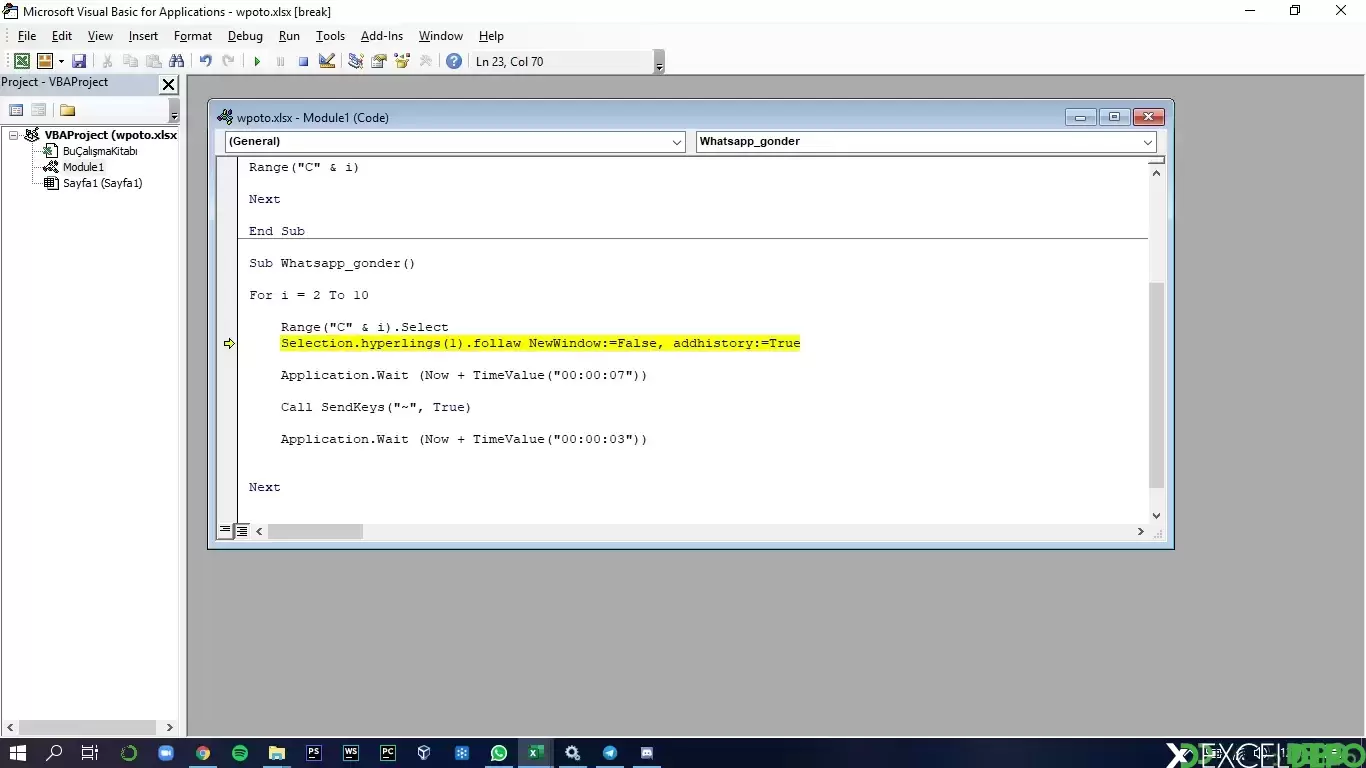Image resolution: width=1366 pixels, height=768 pixels.
Task: Open the Format menu
Action: click(193, 36)
